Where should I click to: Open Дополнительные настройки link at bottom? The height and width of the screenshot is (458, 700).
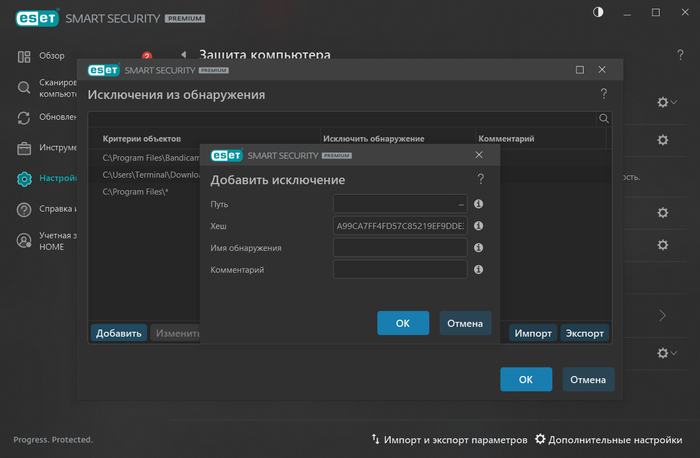click(610, 439)
